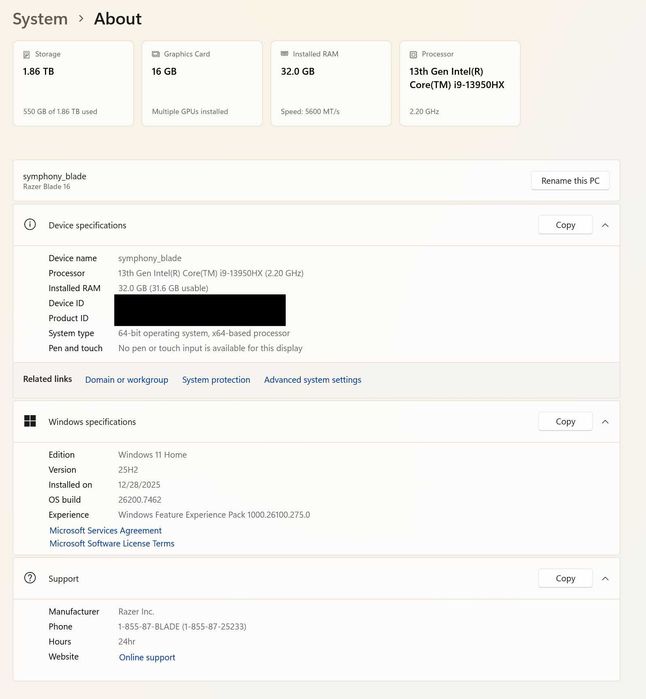Open the Online support website link
This screenshot has height=699, width=646.
coord(147,657)
